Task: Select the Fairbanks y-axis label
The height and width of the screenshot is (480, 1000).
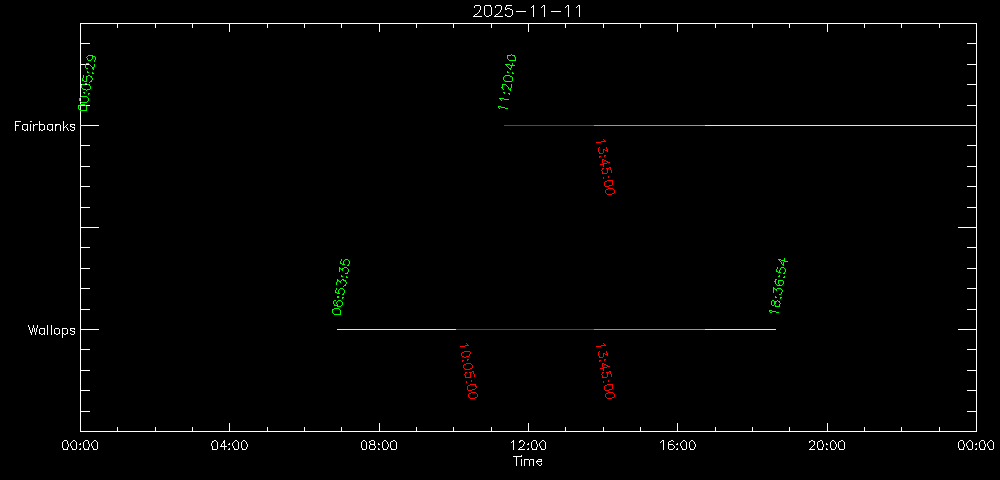Action: point(44,126)
